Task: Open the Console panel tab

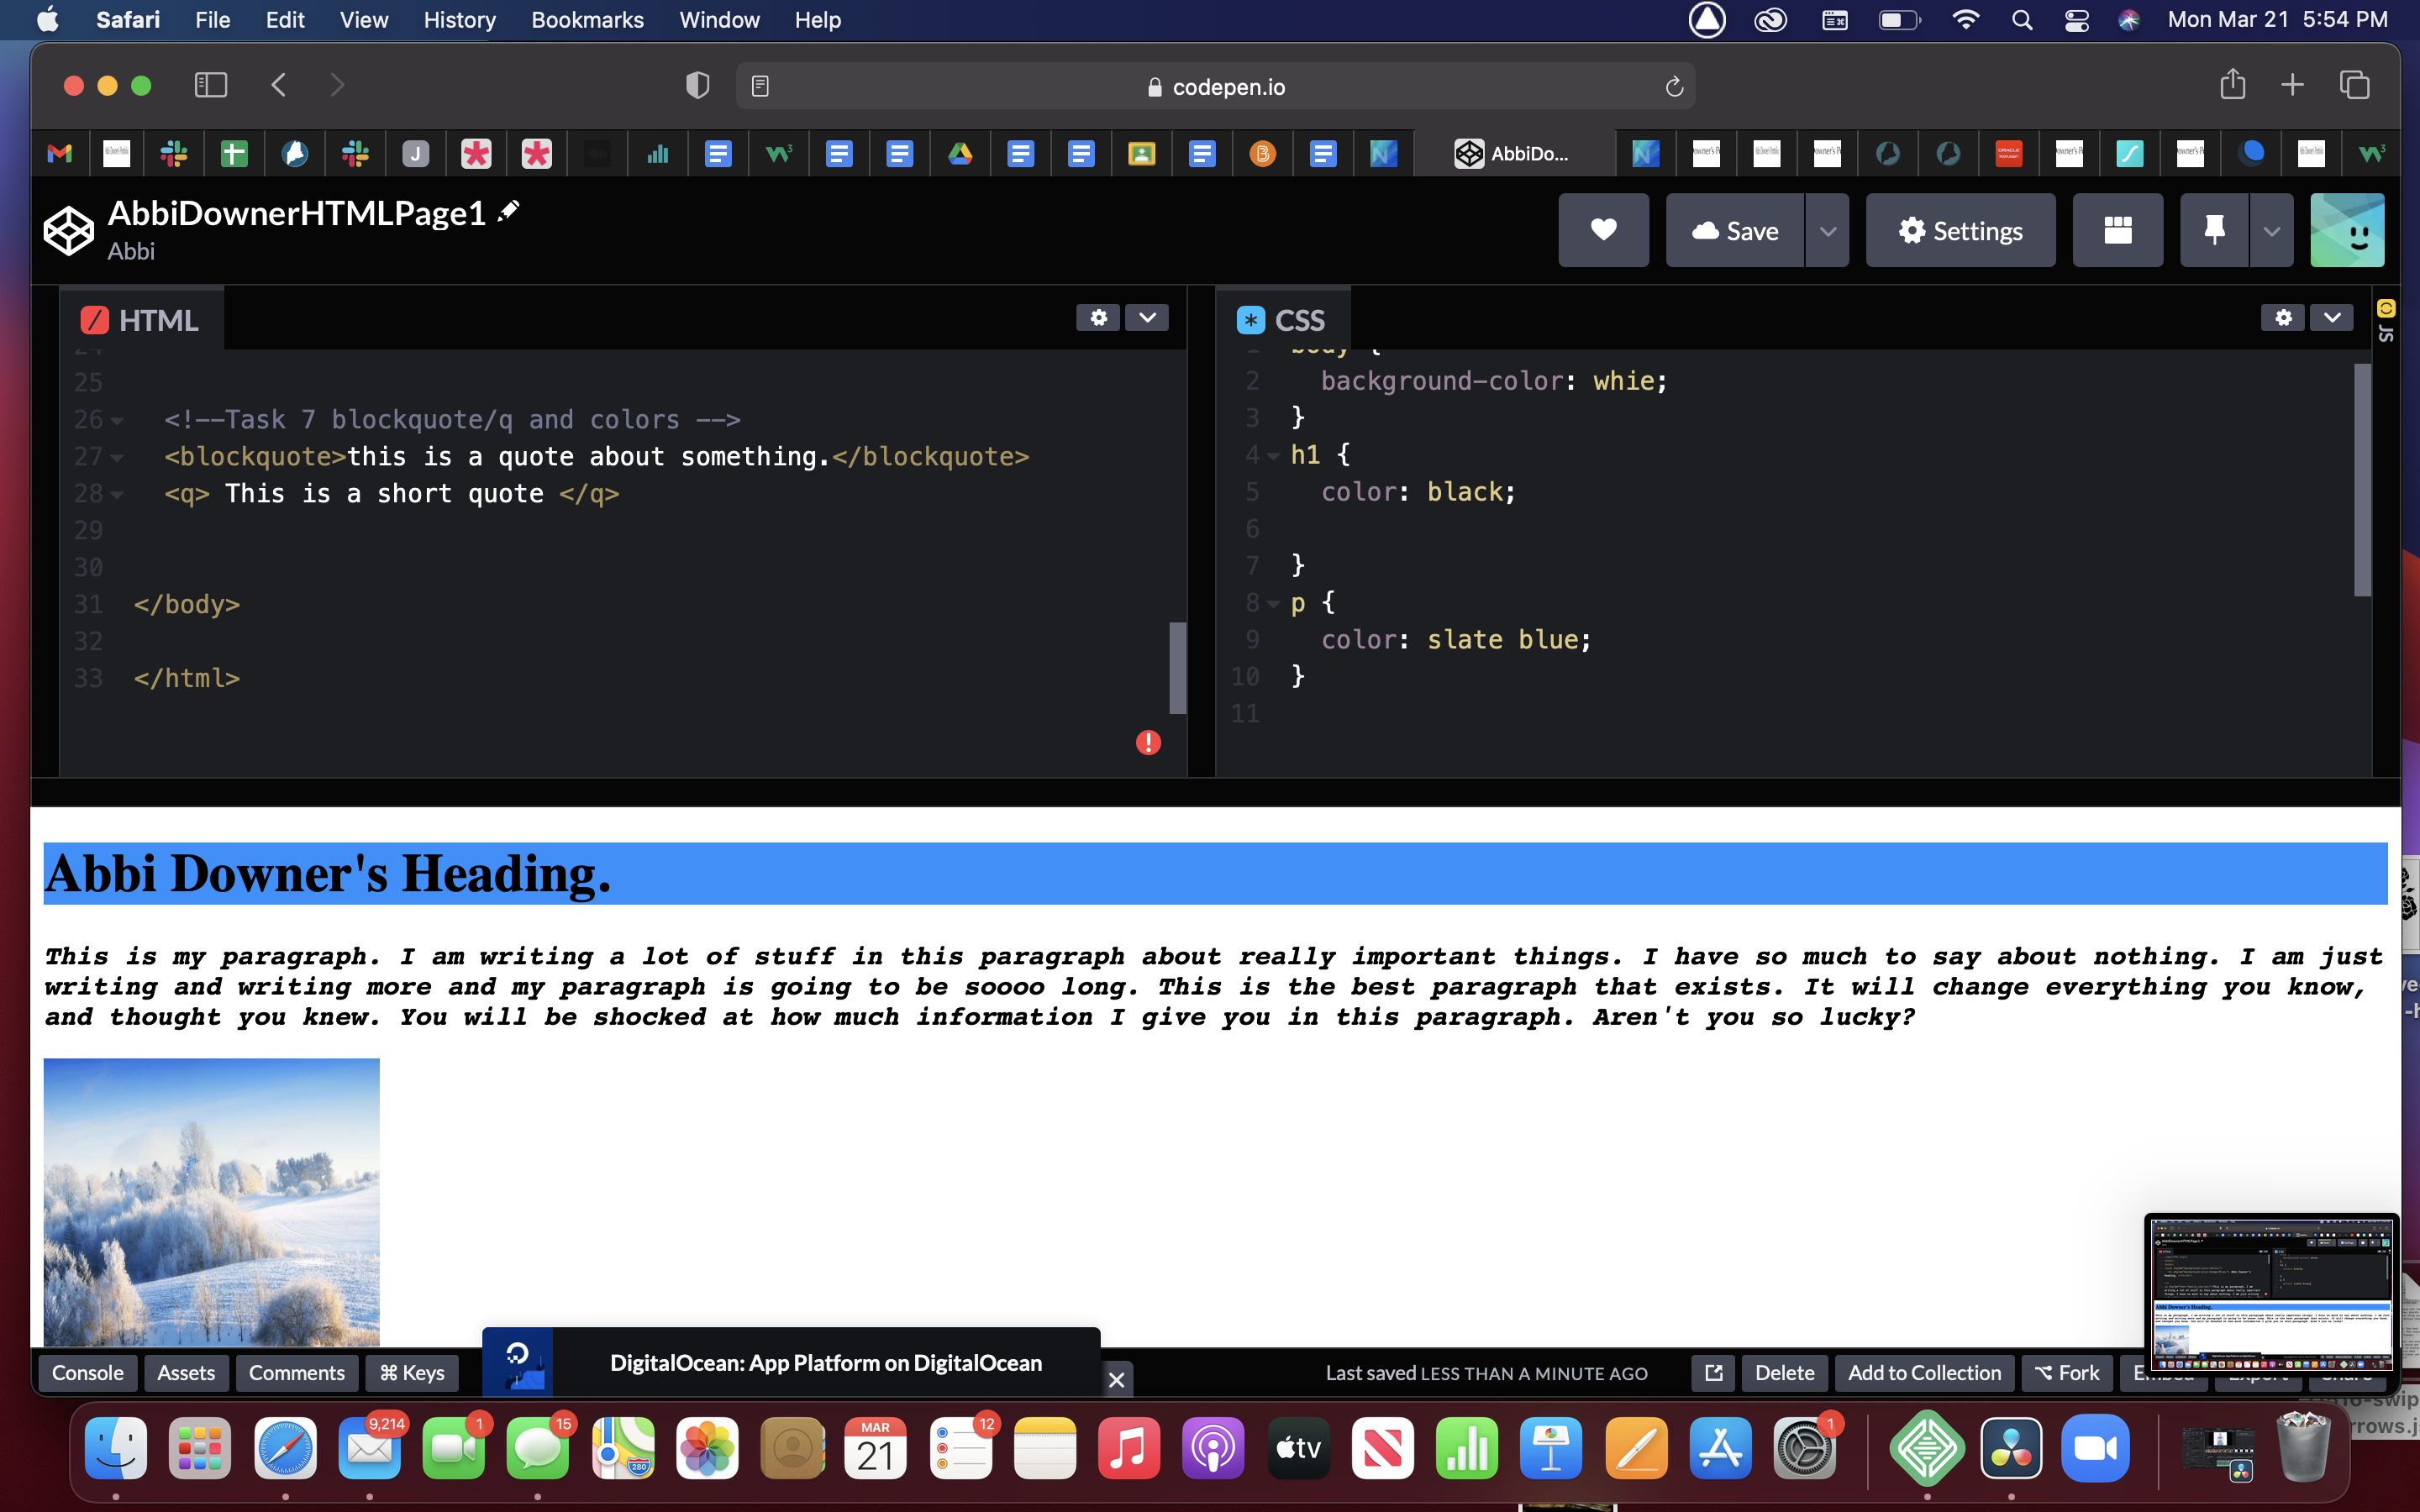Action: [x=87, y=1373]
